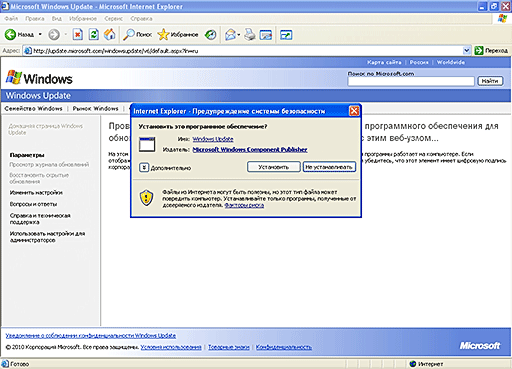Click the Переход (Go) button
512x369 pixels.
click(x=491, y=51)
